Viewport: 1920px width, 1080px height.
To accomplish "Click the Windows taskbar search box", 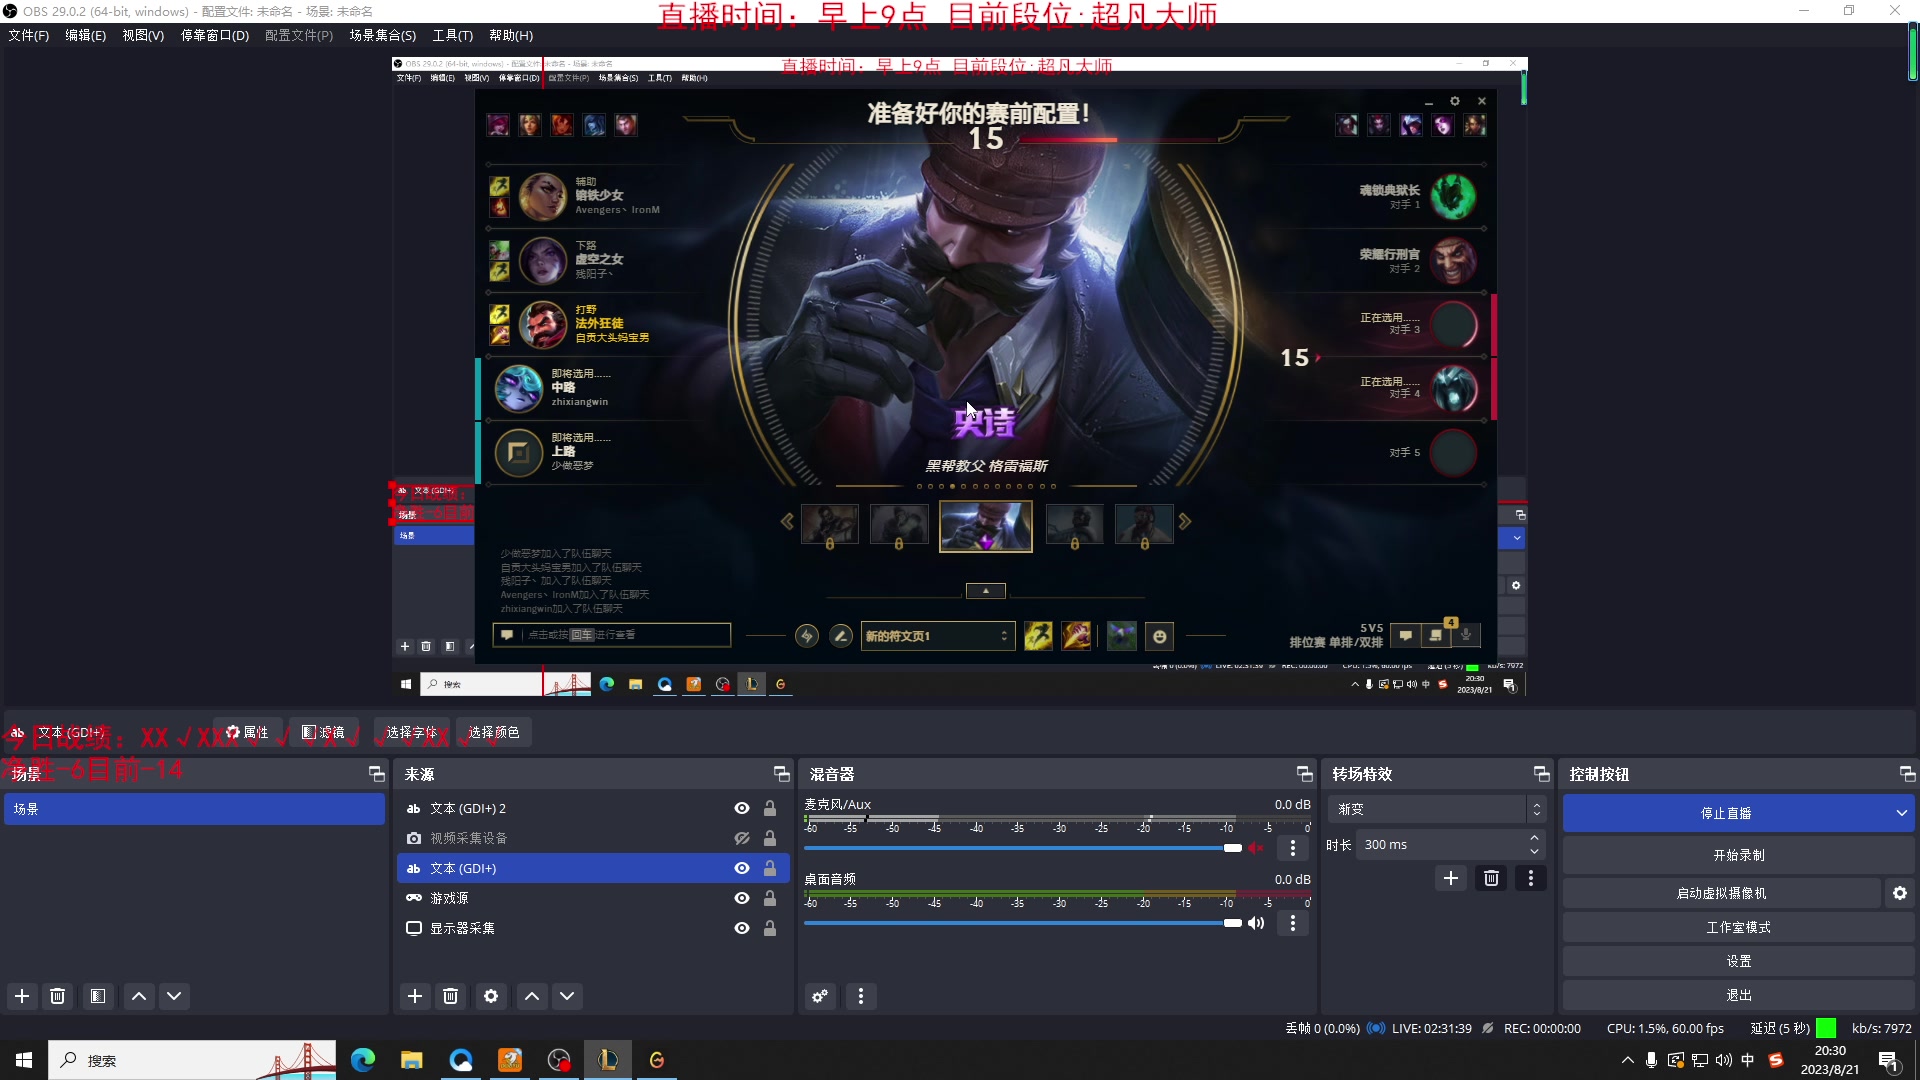I will (x=193, y=1060).
